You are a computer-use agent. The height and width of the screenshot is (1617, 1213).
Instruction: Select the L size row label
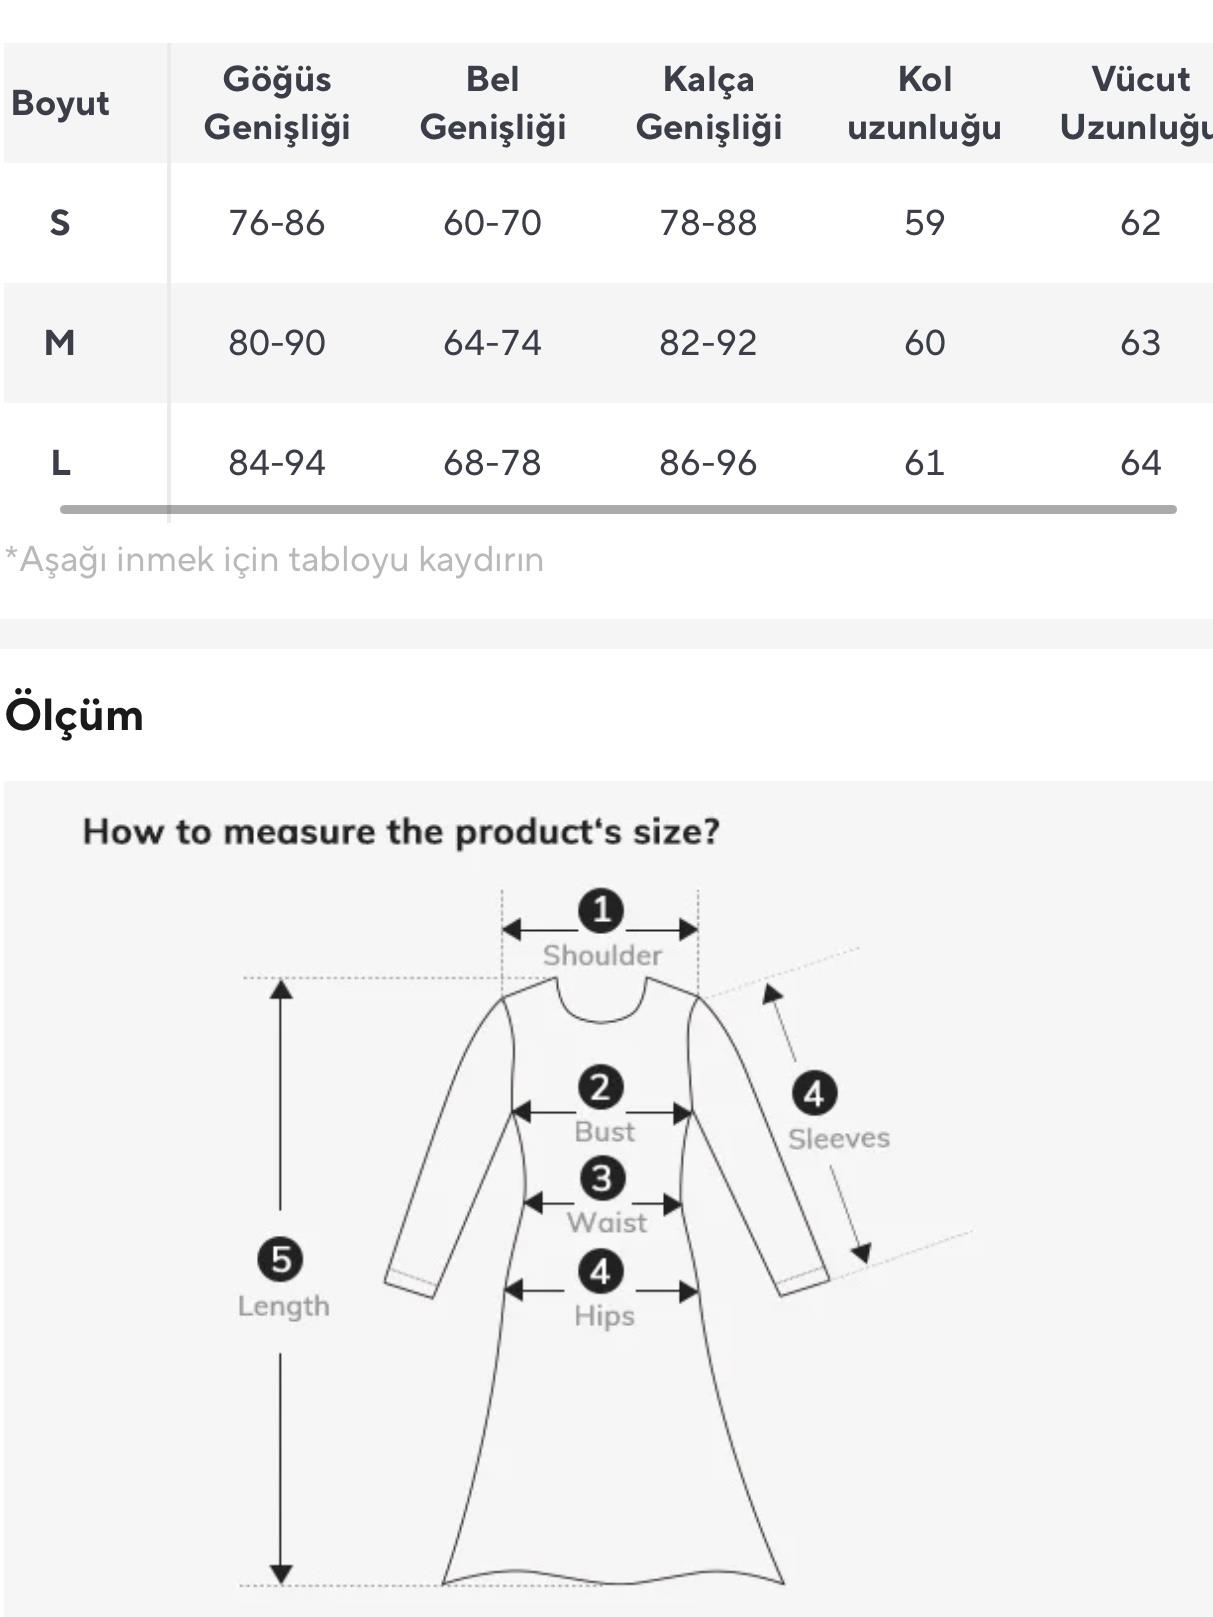click(x=60, y=463)
